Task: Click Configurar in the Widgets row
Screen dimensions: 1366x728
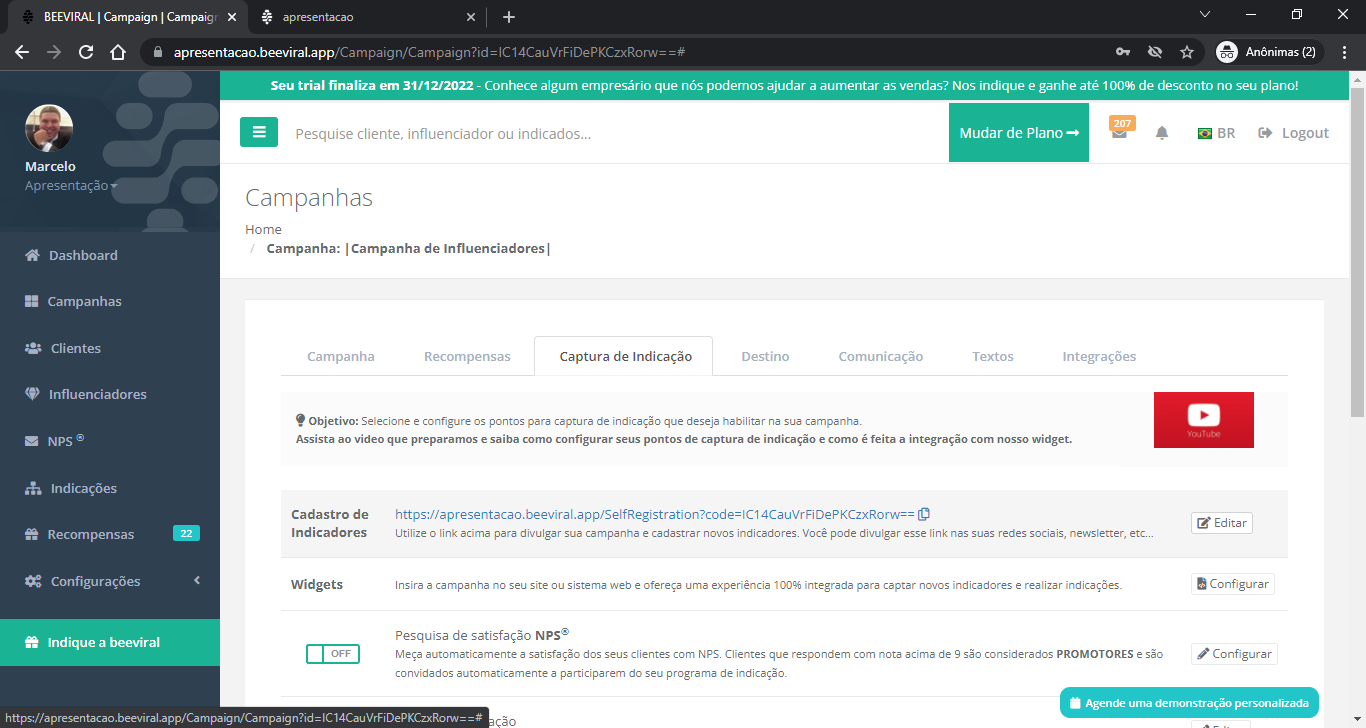Action: click(1233, 584)
